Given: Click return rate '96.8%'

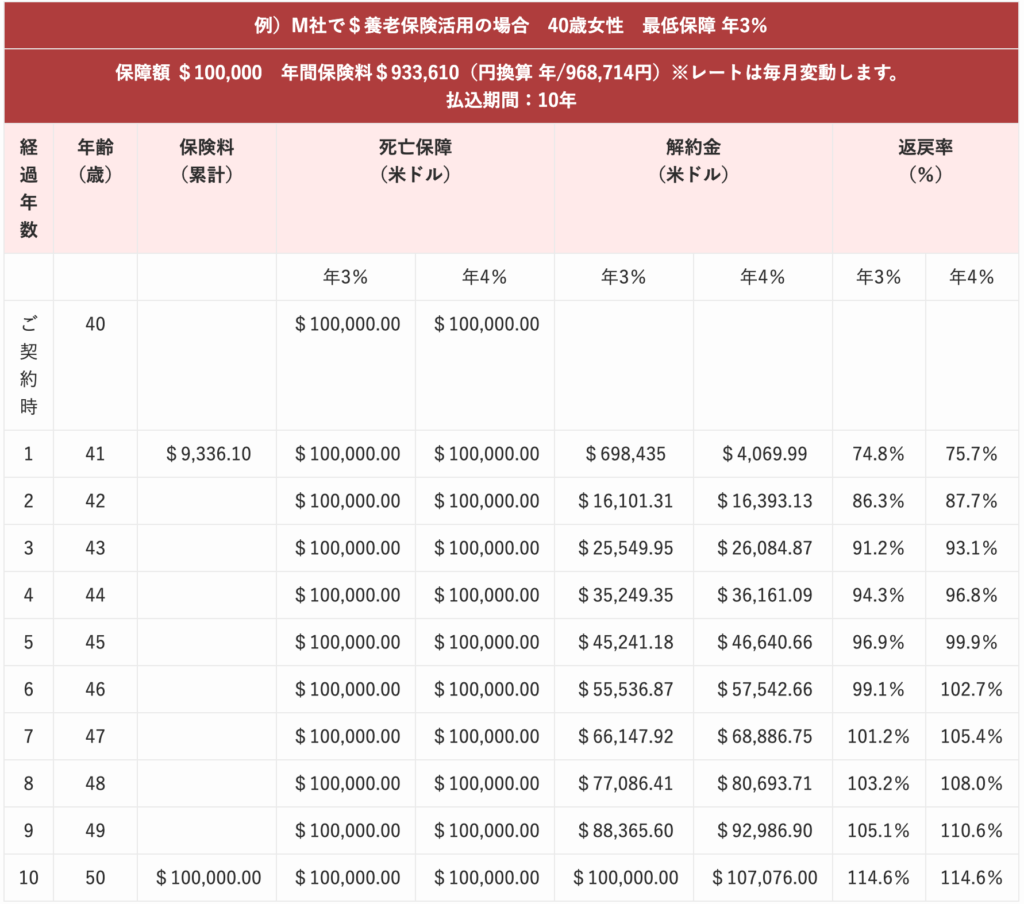Looking at the screenshot, I should [972, 595].
